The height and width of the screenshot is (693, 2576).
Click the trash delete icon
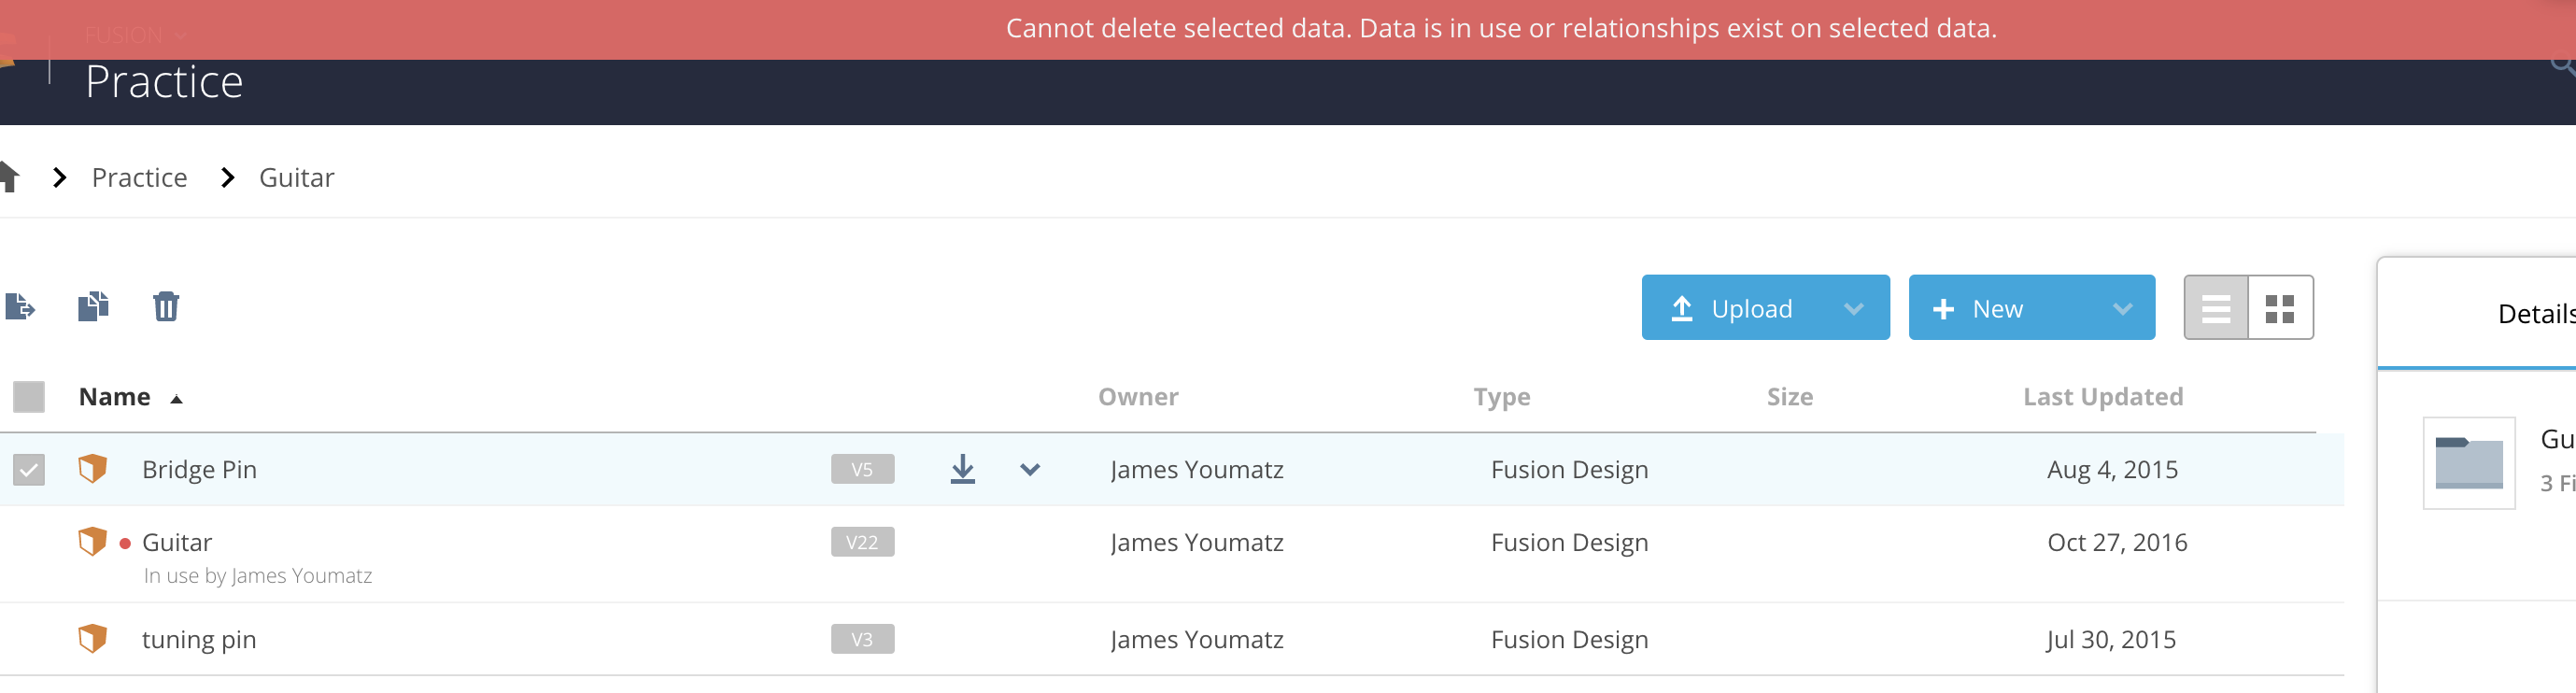[x=166, y=306]
